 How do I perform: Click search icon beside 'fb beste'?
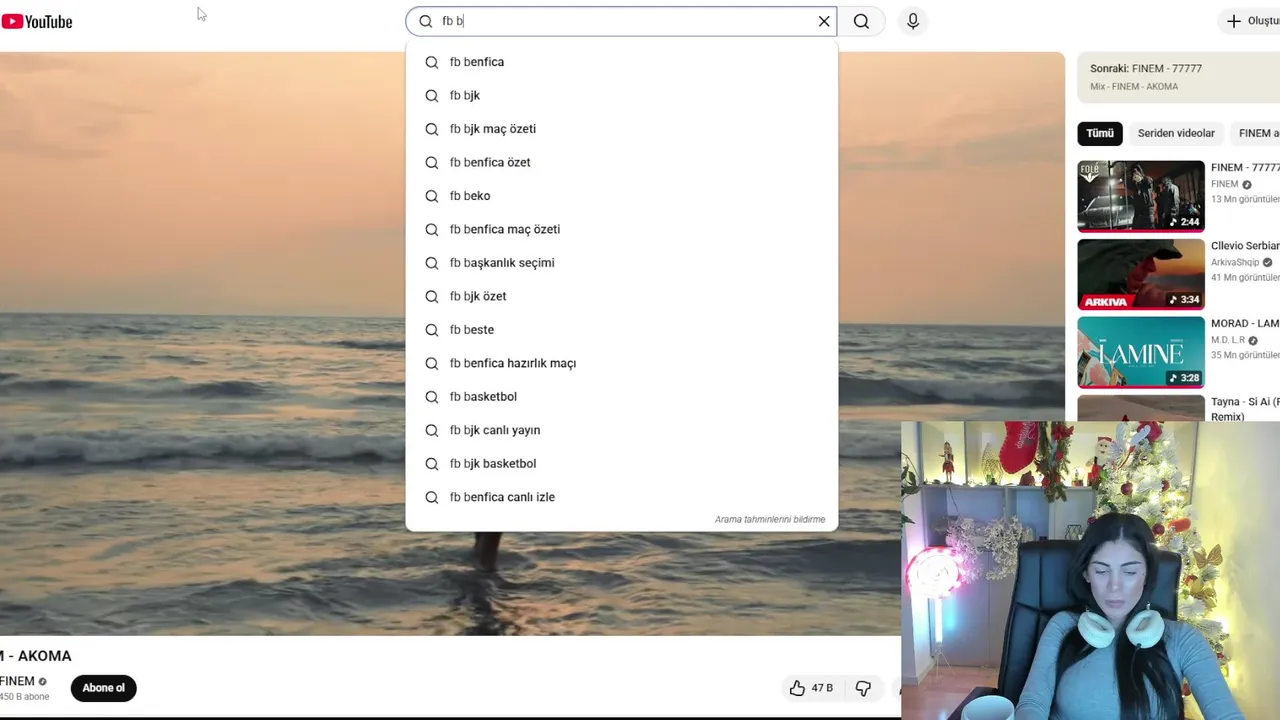[x=432, y=330]
